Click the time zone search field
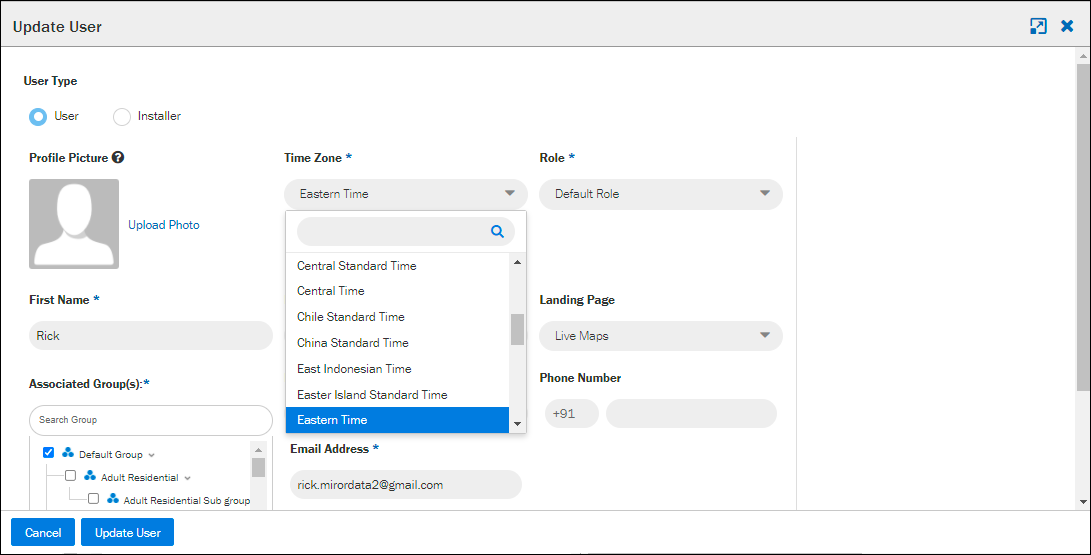 tap(406, 232)
